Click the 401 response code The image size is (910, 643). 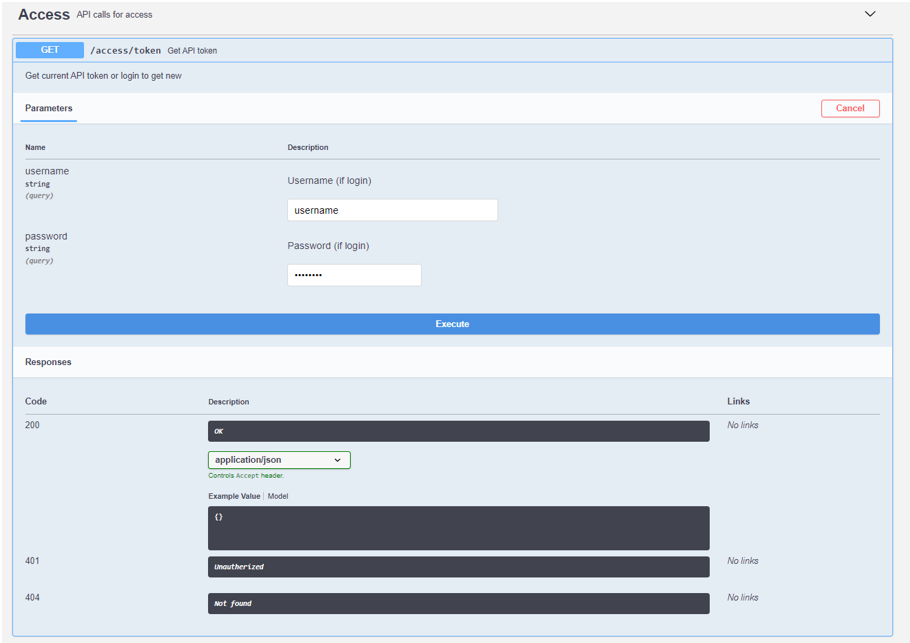point(32,561)
